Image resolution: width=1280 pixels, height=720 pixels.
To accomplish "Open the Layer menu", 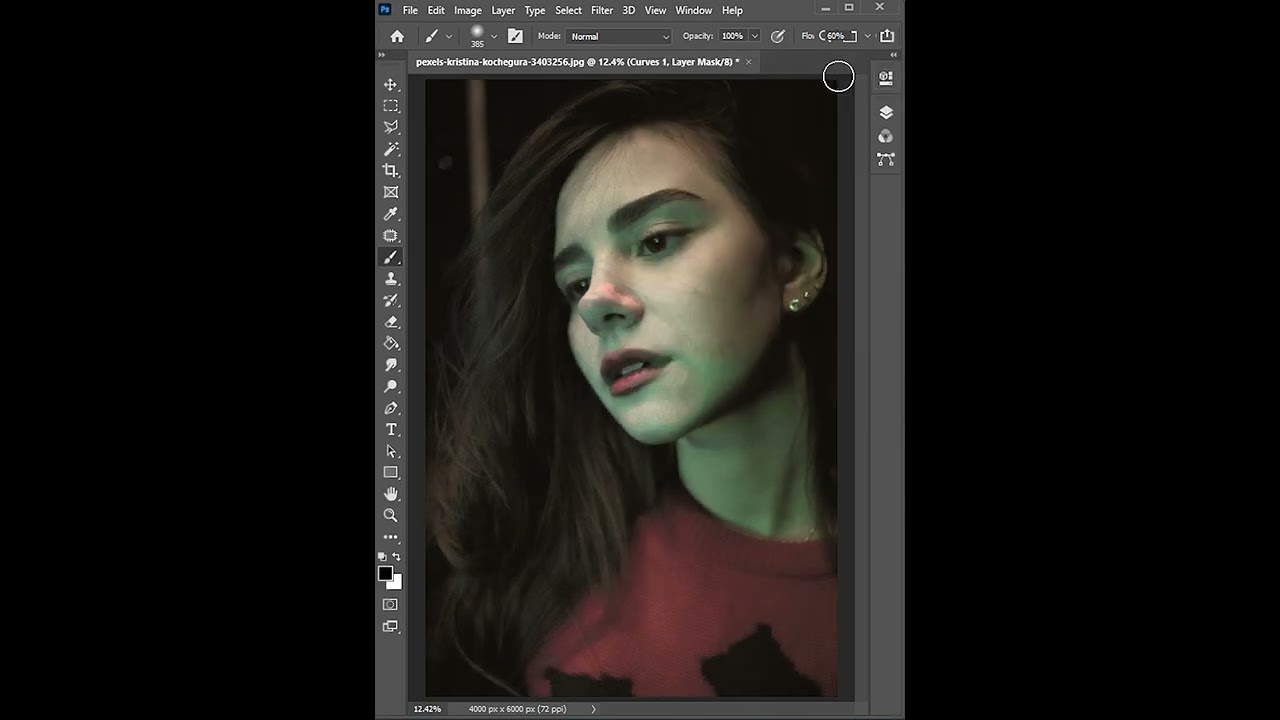I will pyautogui.click(x=503, y=10).
